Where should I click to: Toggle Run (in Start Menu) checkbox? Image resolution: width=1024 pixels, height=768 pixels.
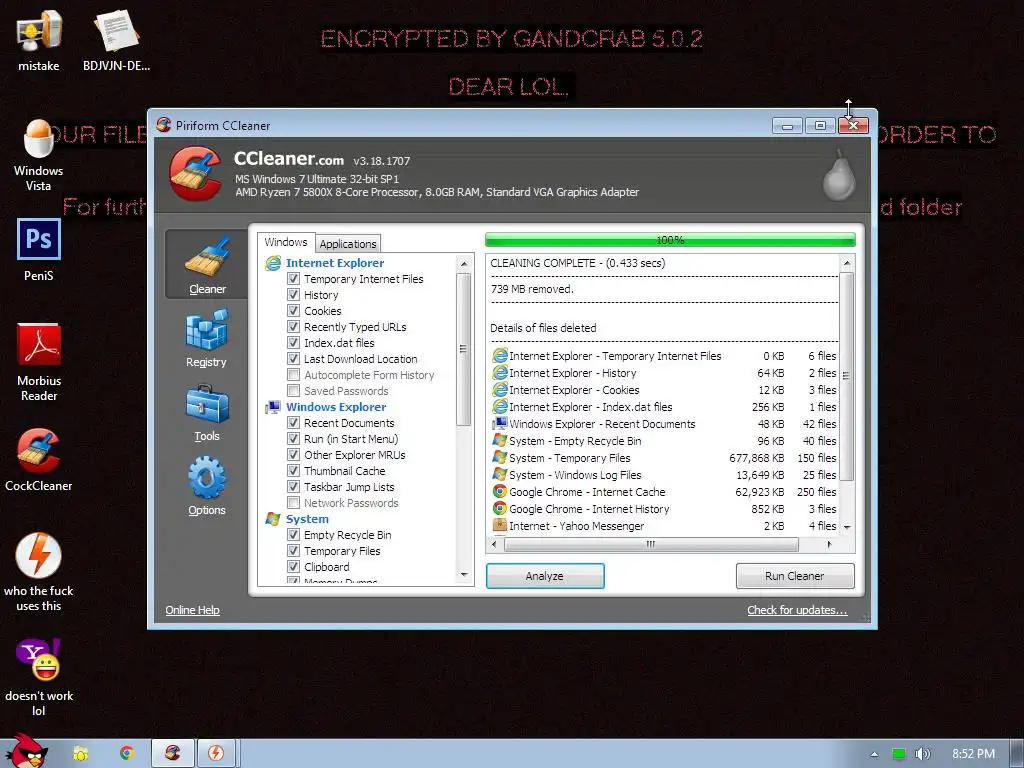click(x=294, y=439)
